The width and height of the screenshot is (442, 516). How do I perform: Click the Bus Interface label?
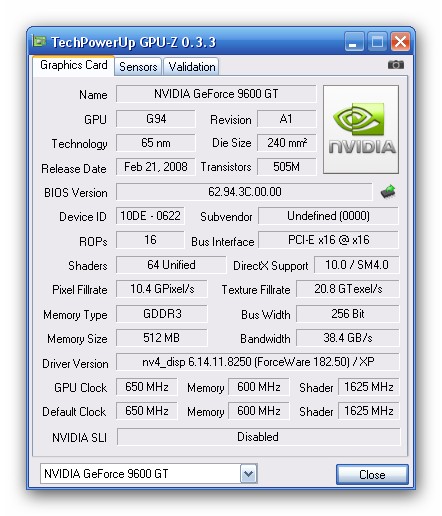[223, 242]
